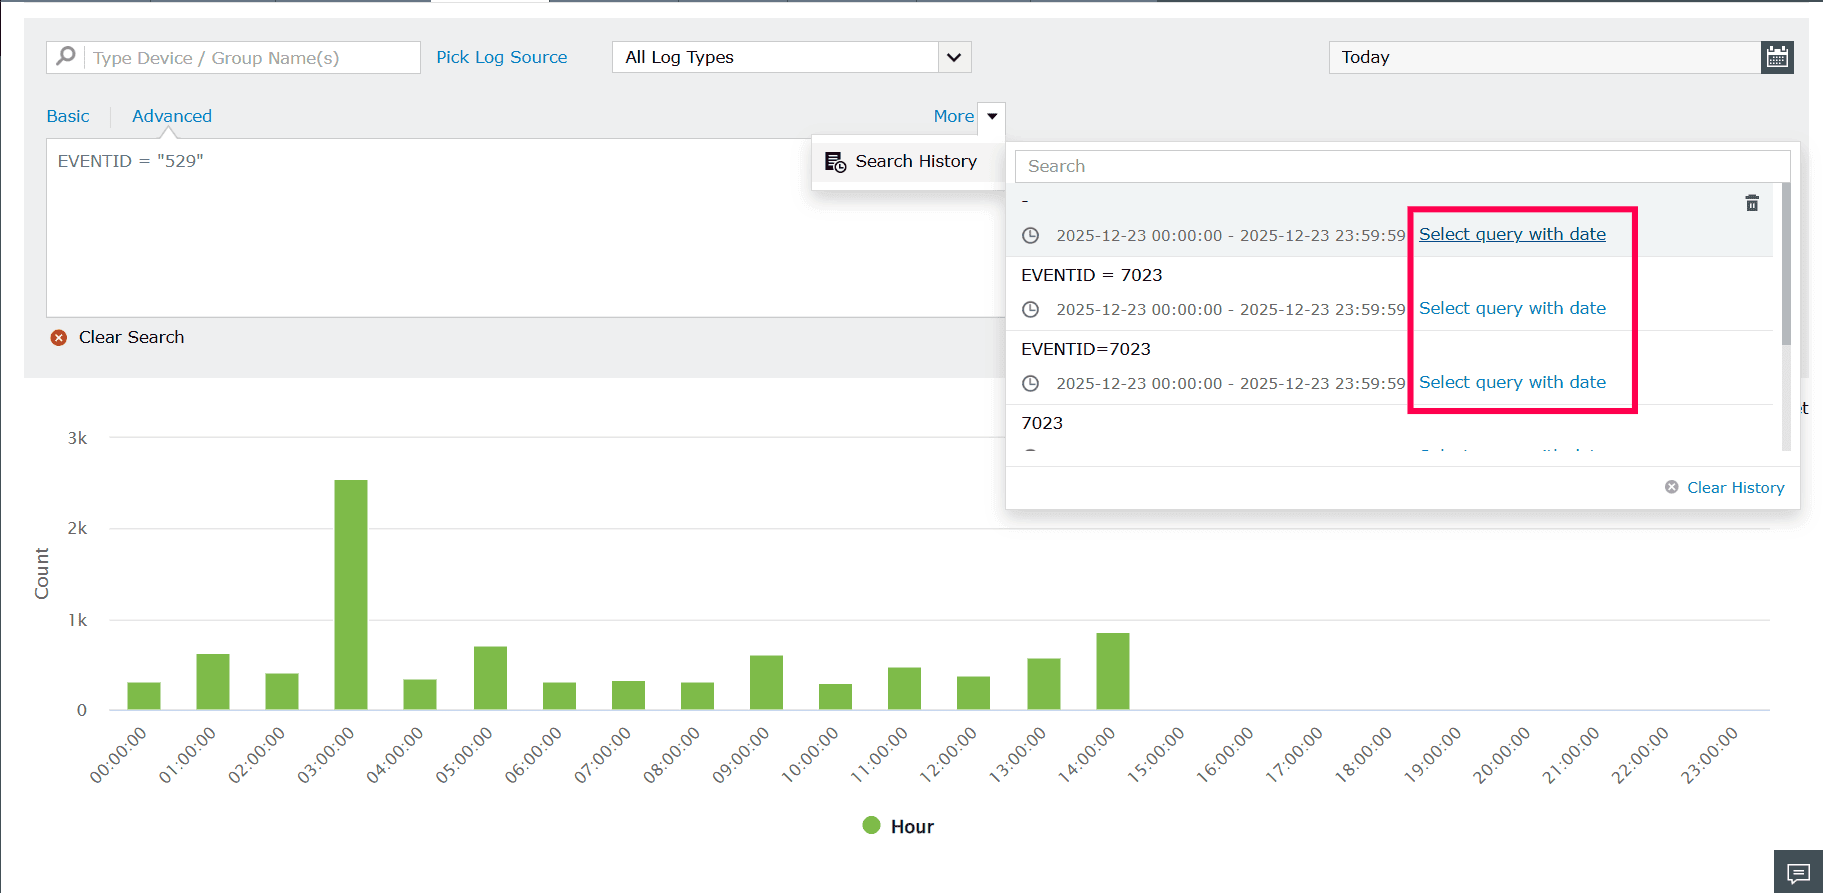Screen dimensions: 1823x893
Task: Open the calendar date picker icon
Action: tap(1777, 57)
